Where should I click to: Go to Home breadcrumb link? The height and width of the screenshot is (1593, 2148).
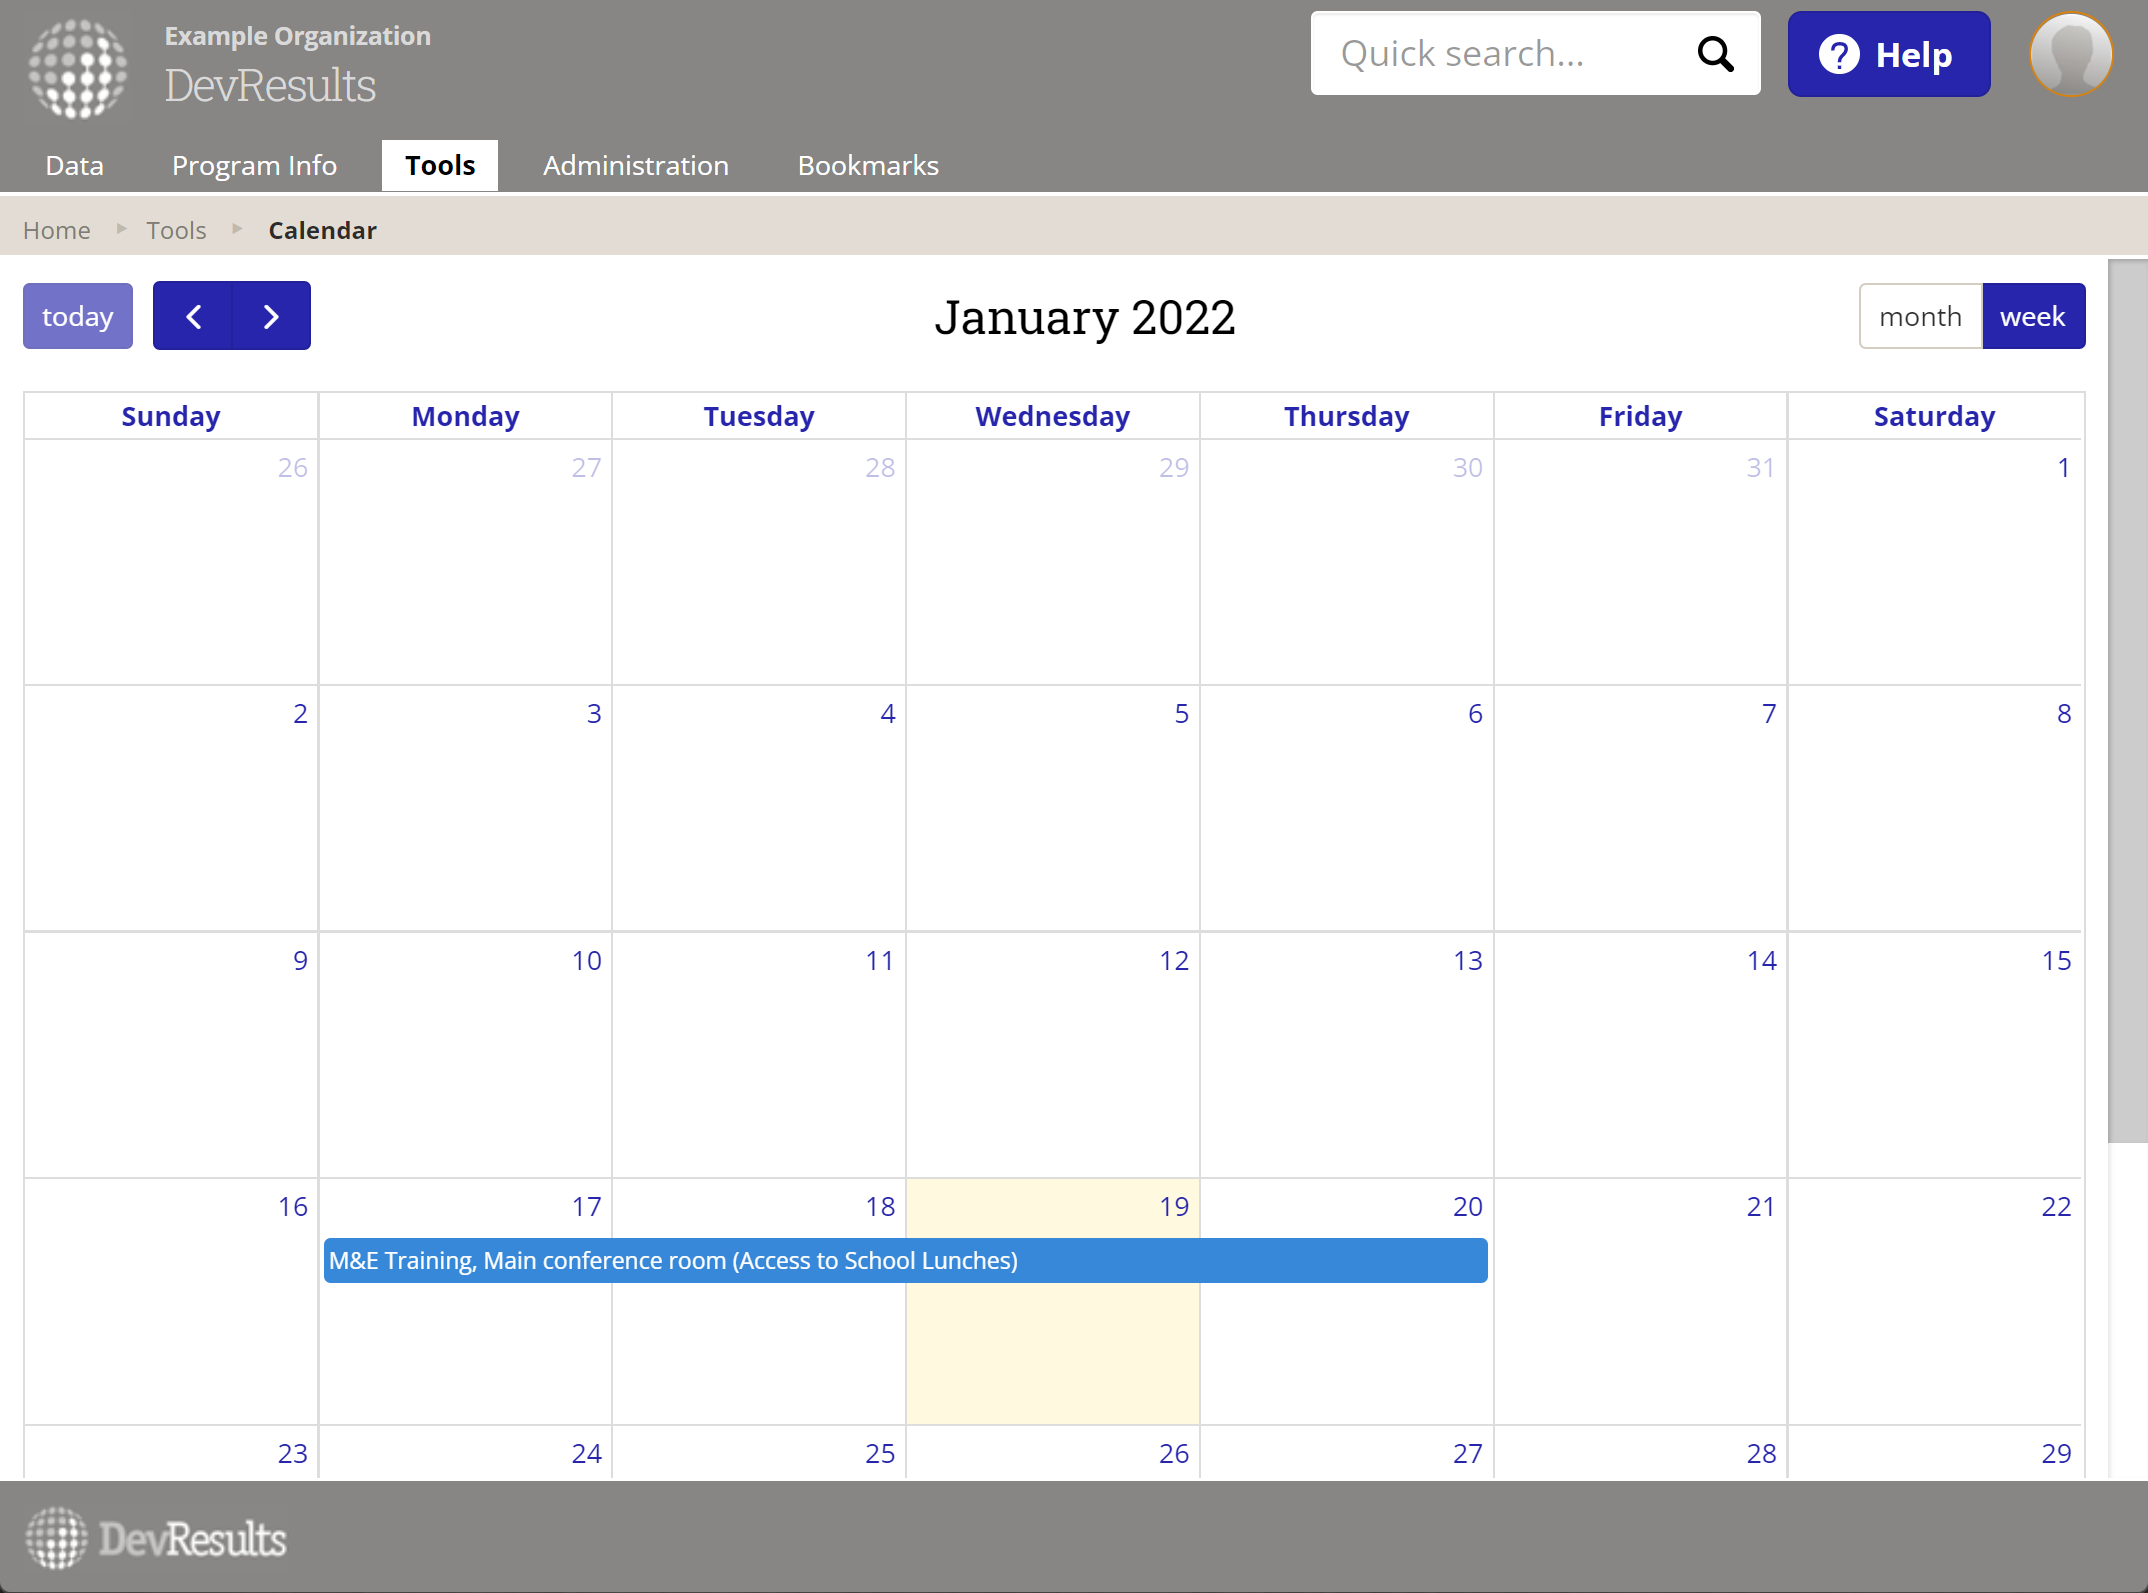tap(57, 230)
